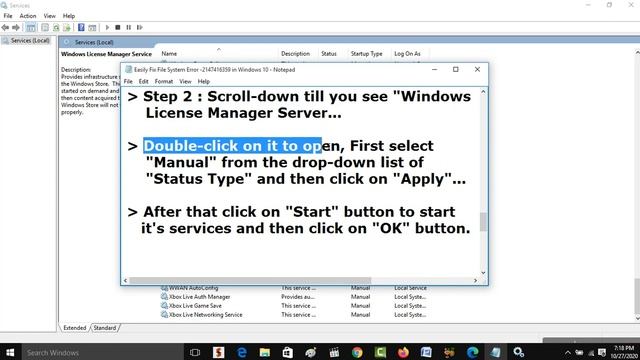Open Microsoft Store from the taskbar
This screenshot has height=360, width=640.
(x=288, y=352)
